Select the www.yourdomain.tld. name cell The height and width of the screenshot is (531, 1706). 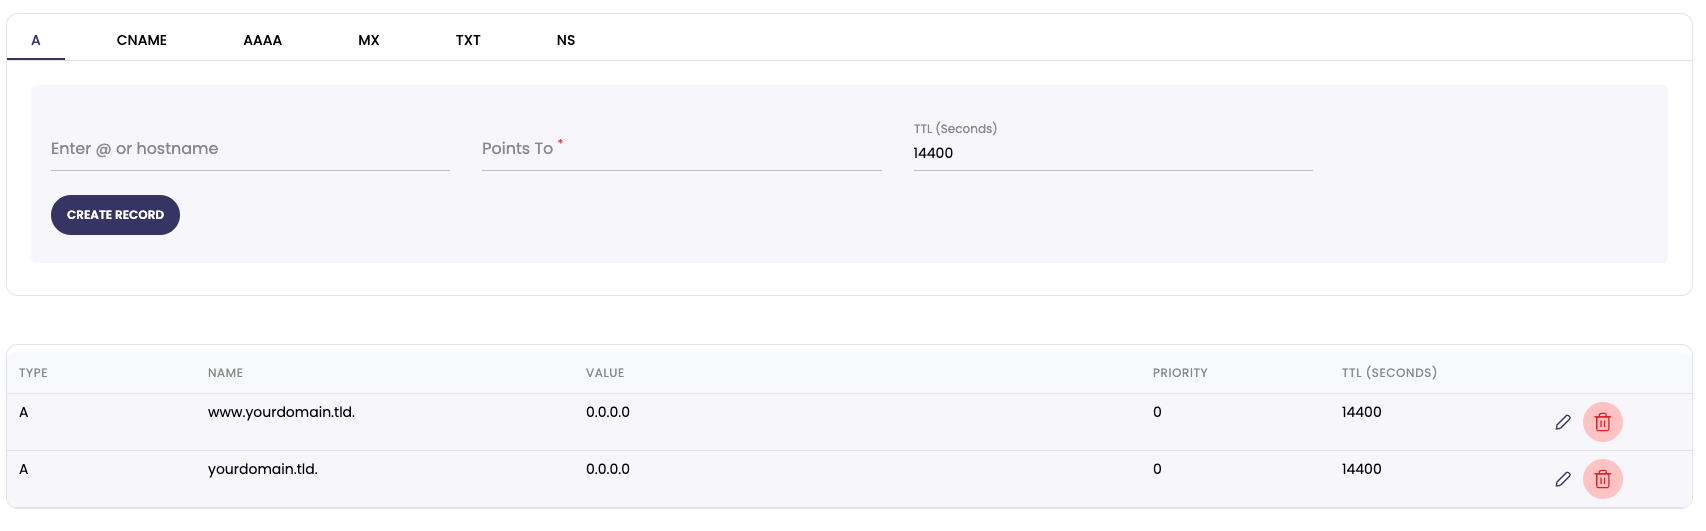(281, 412)
